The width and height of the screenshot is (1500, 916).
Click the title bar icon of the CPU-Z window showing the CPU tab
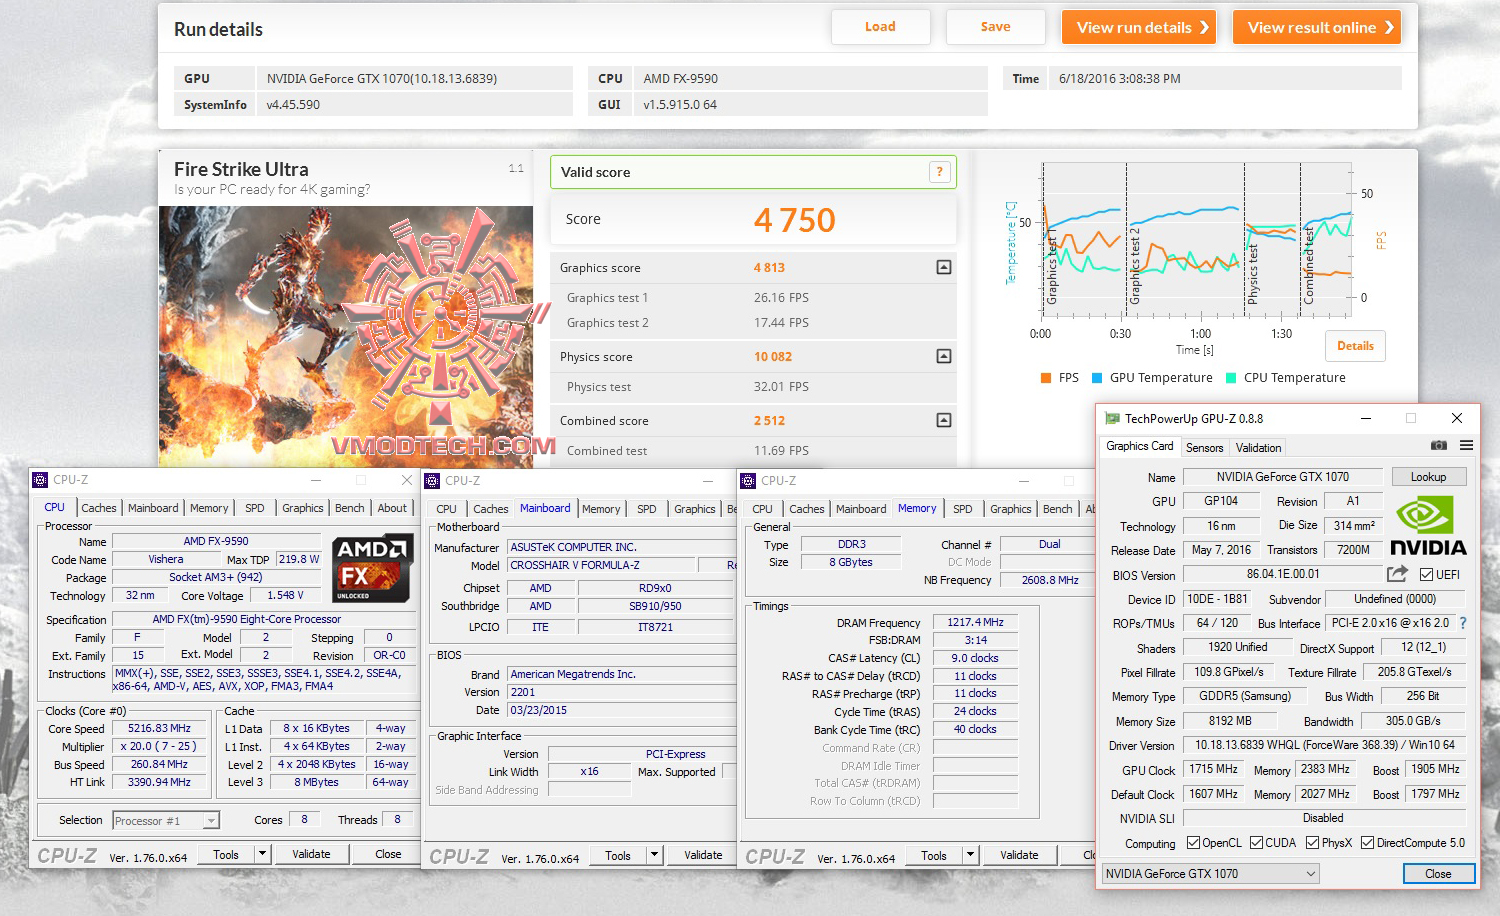click(40, 480)
